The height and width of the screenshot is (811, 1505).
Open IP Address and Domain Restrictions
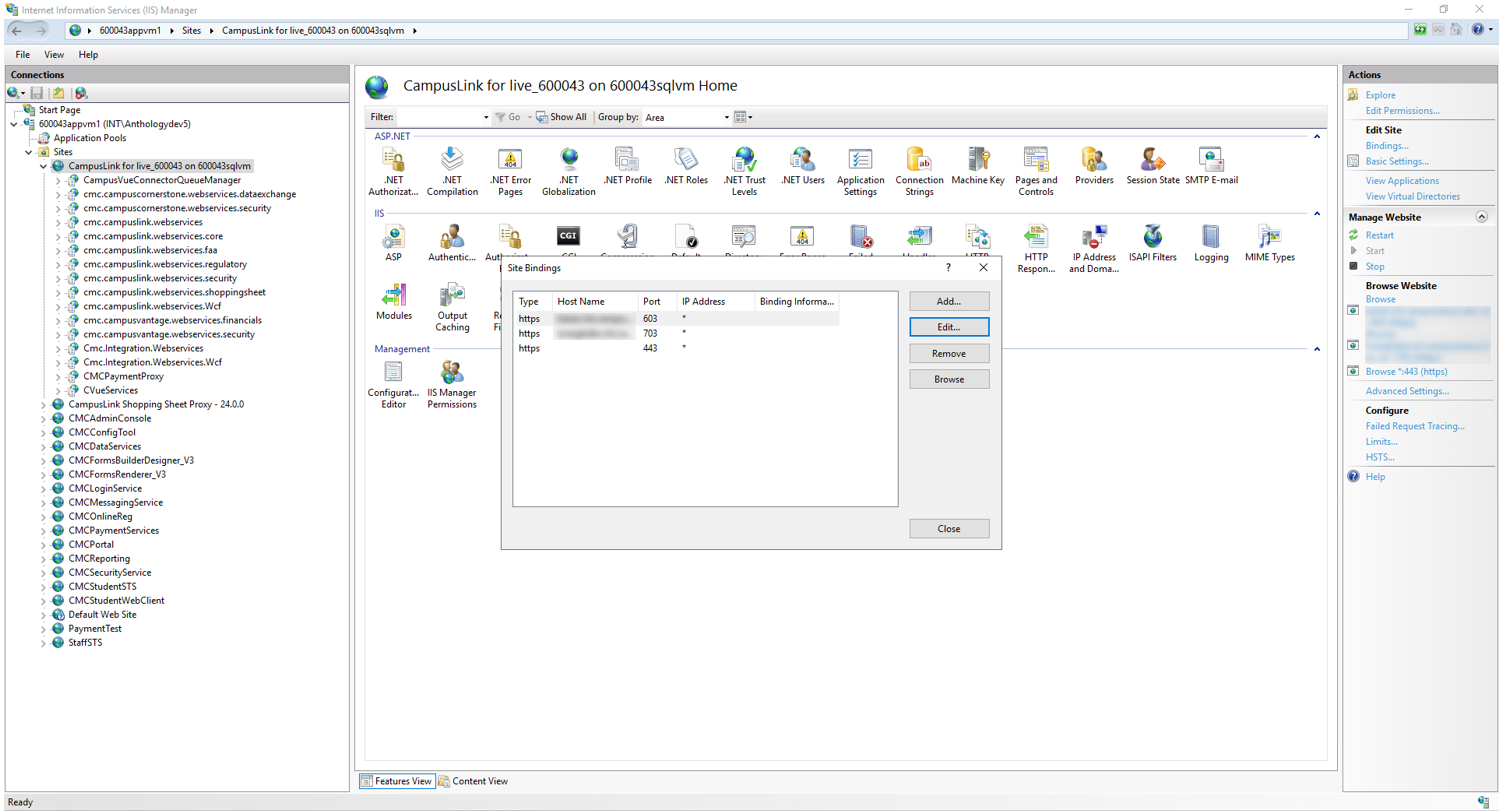[1094, 248]
